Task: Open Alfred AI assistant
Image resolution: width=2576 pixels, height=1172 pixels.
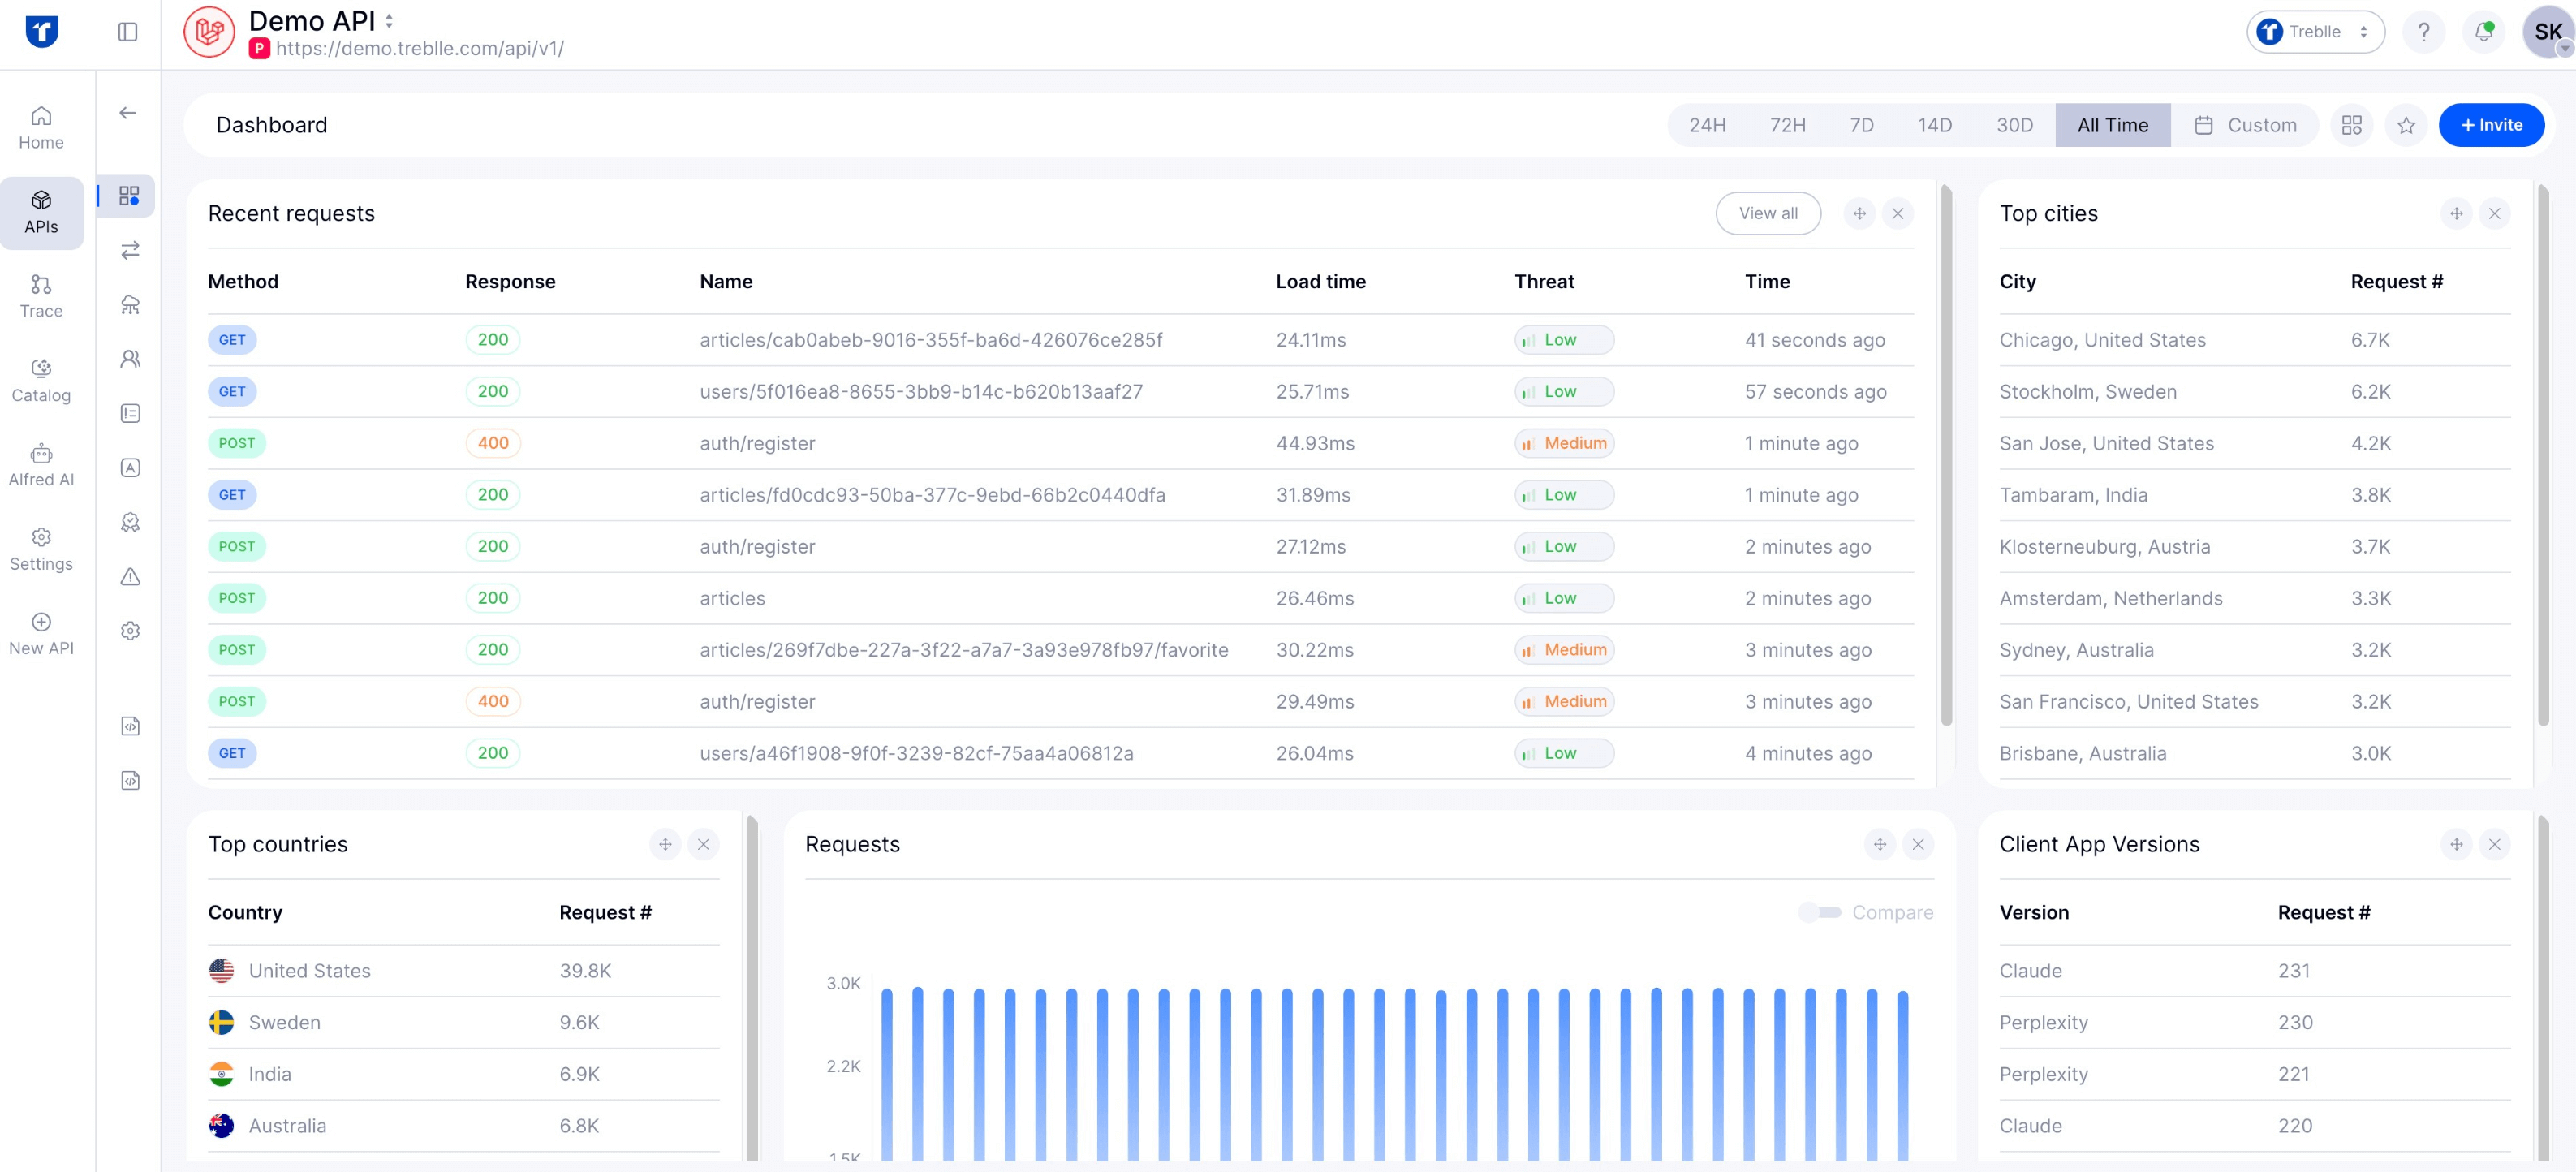Action: [x=41, y=465]
